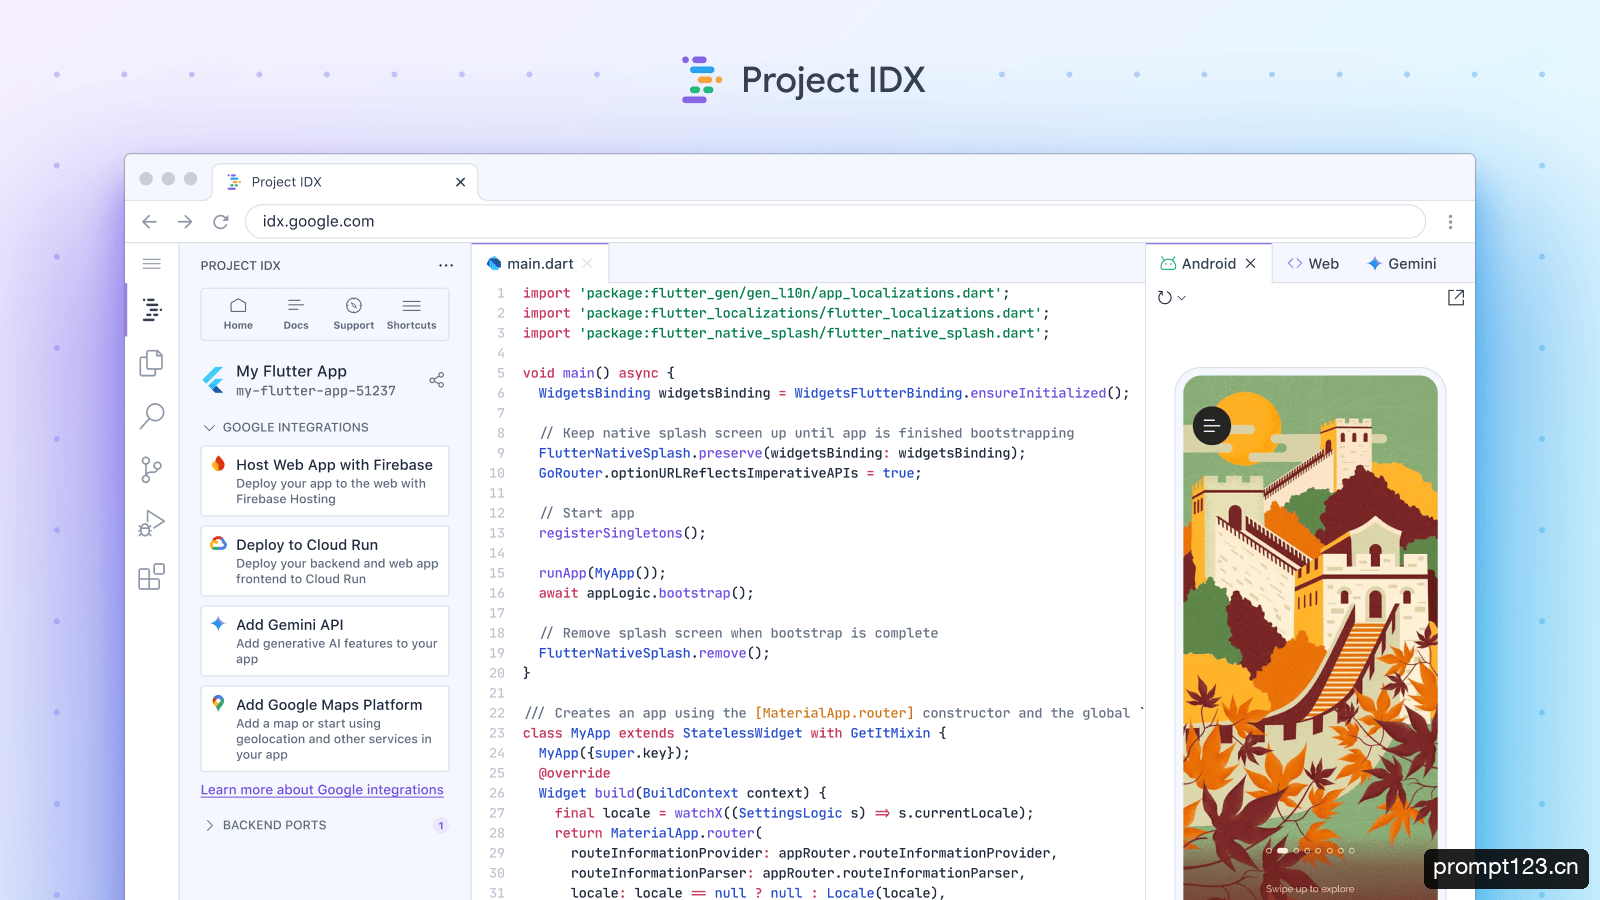Switch to the Web preview tab
Viewport: 1600px width, 900px height.
click(x=1313, y=264)
